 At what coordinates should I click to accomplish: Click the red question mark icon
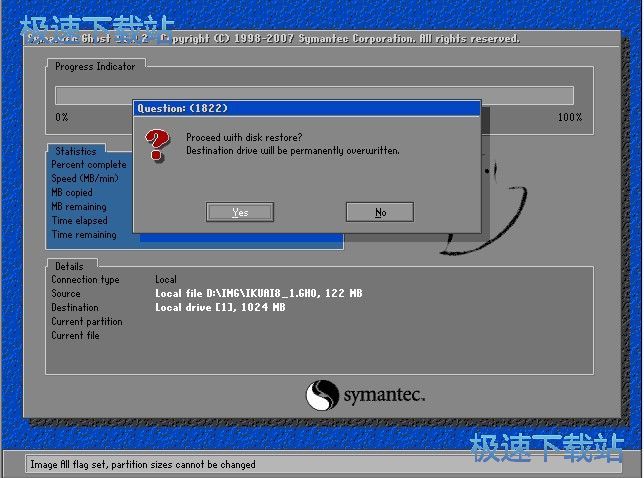(157, 145)
